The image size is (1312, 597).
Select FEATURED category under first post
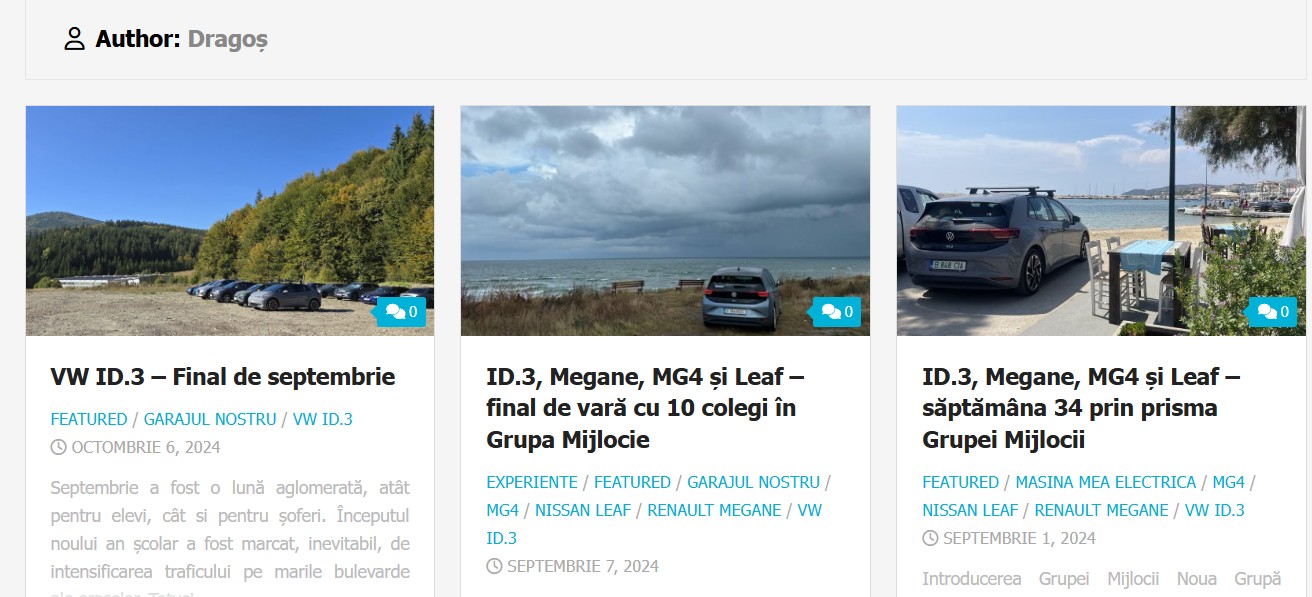pyautogui.click(x=89, y=419)
